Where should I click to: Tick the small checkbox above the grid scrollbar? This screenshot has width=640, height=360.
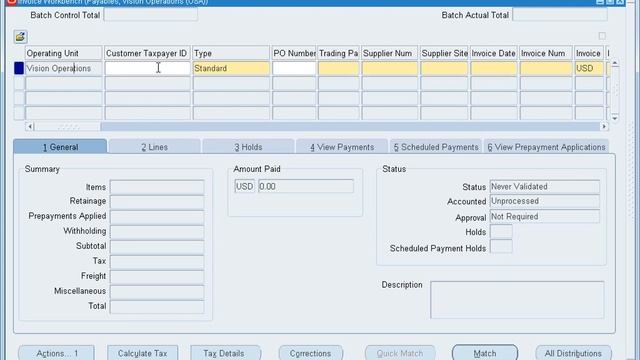tap(602, 36)
